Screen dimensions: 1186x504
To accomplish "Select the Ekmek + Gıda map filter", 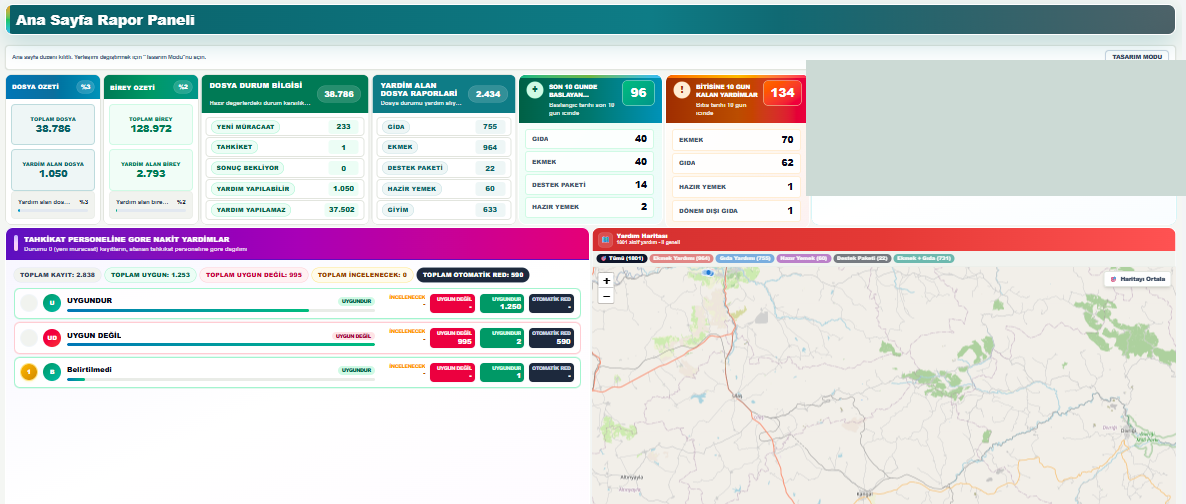I will tap(924, 259).
